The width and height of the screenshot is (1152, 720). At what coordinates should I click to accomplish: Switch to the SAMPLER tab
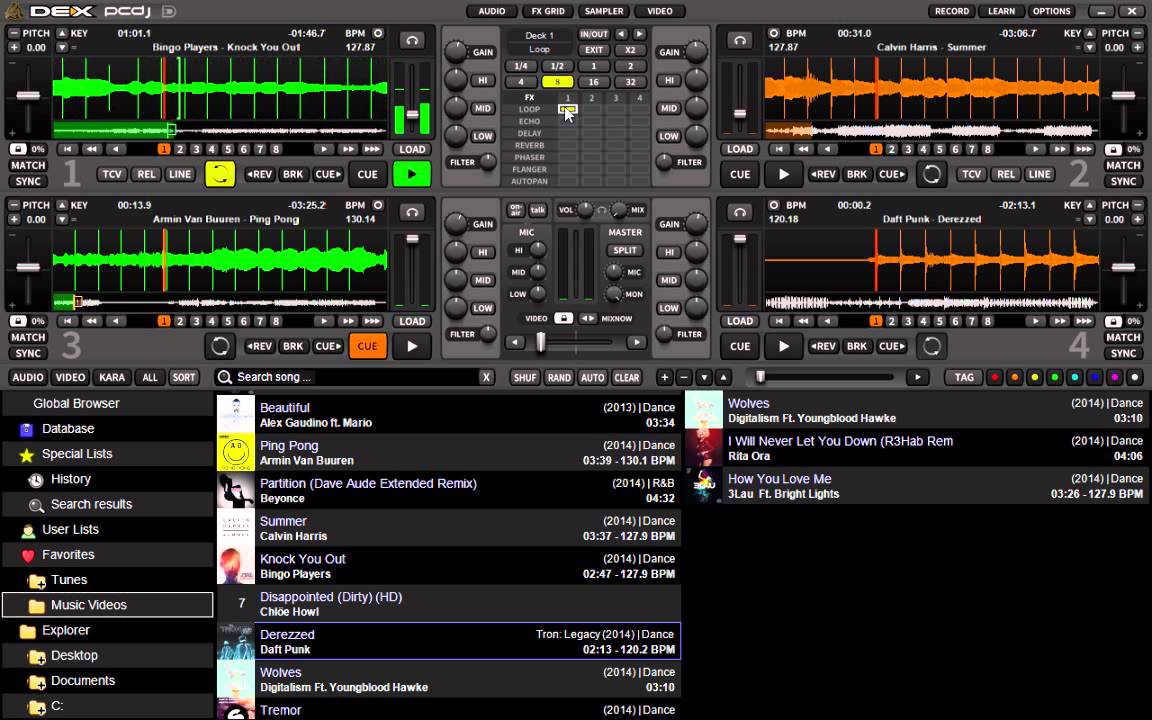click(x=604, y=11)
